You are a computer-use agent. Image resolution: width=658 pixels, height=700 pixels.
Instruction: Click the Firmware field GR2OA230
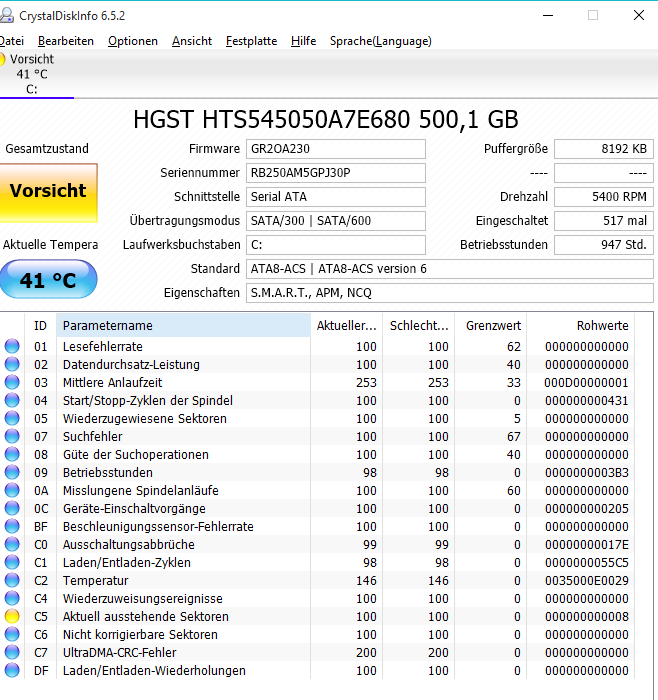point(336,149)
